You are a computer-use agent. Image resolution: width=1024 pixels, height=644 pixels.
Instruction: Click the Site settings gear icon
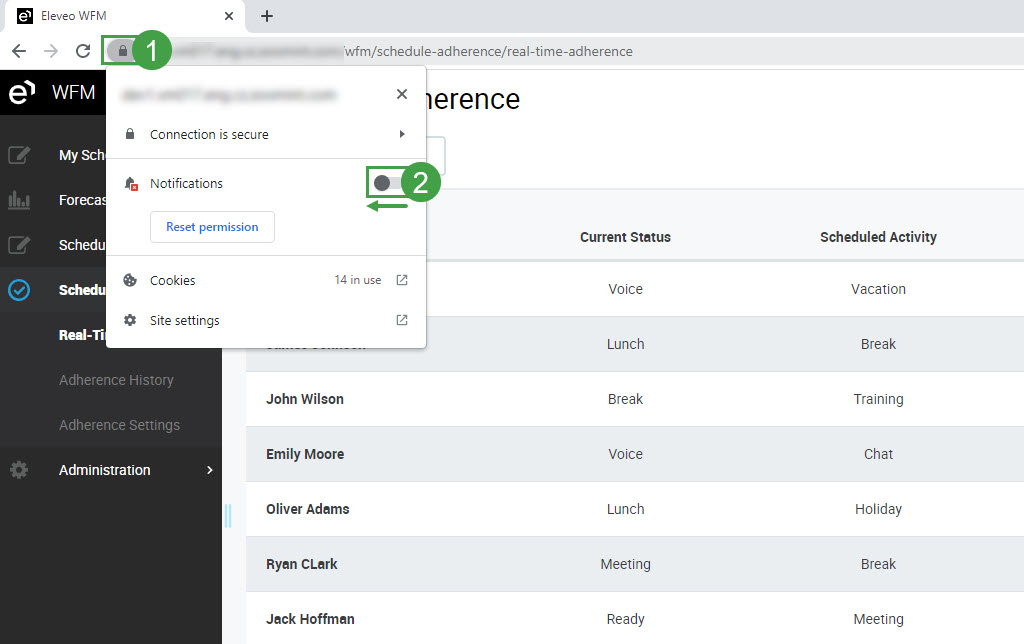pyautogui.click(x=130, y=320)
